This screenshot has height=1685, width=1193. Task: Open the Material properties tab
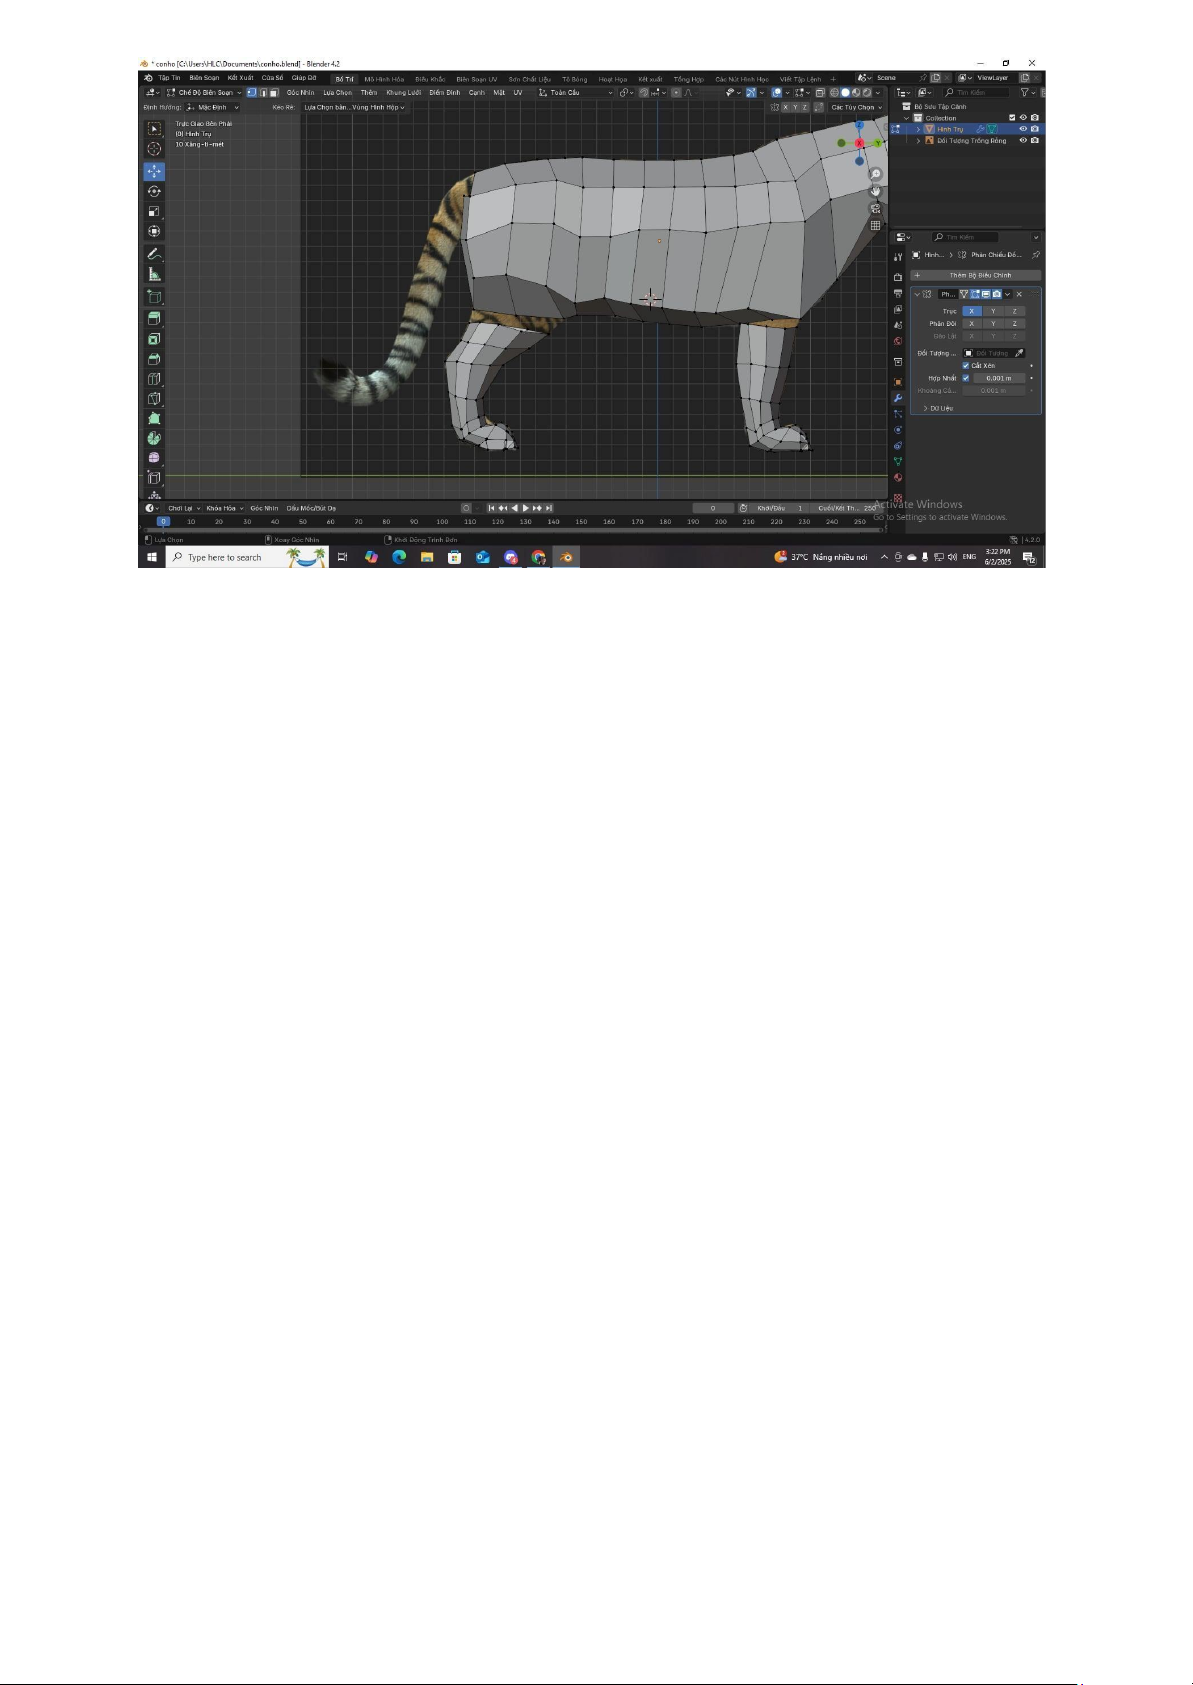coord(898,478)
